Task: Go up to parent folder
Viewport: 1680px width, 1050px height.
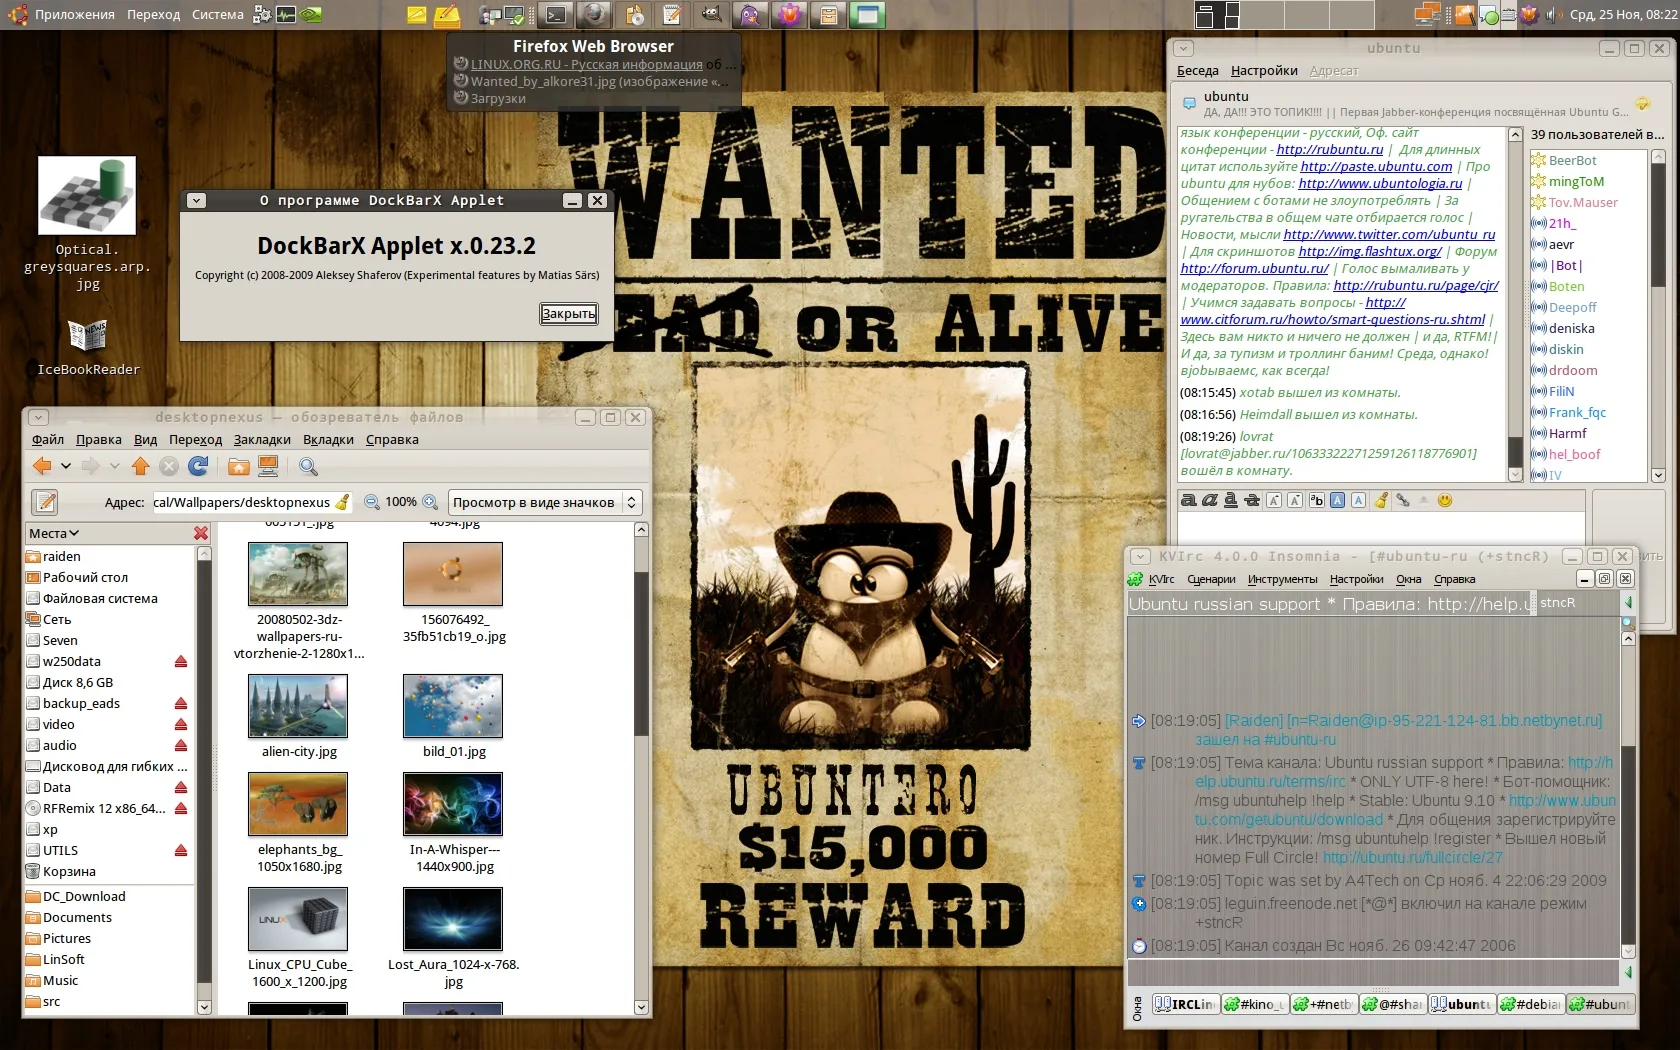Action: coord(140,466)
